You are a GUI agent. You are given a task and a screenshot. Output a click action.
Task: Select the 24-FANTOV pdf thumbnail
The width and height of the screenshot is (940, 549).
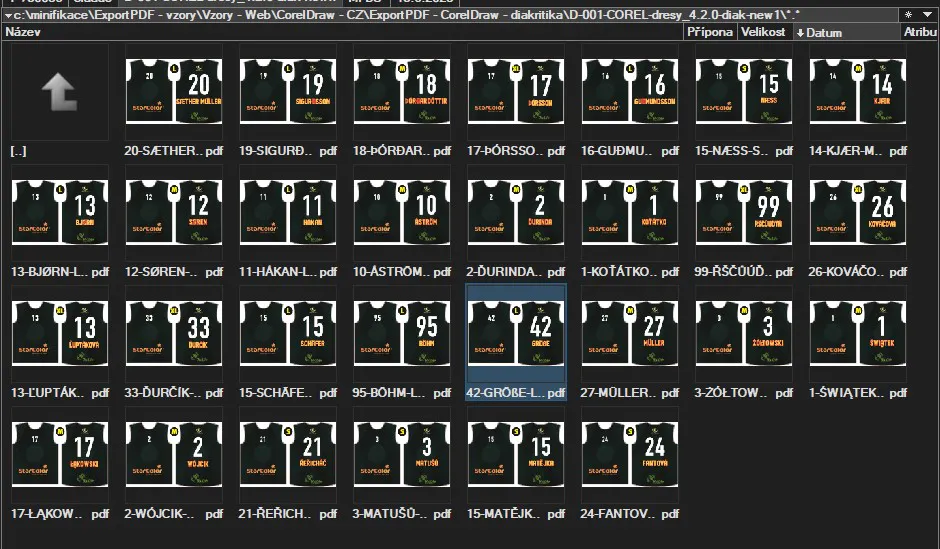629,455
